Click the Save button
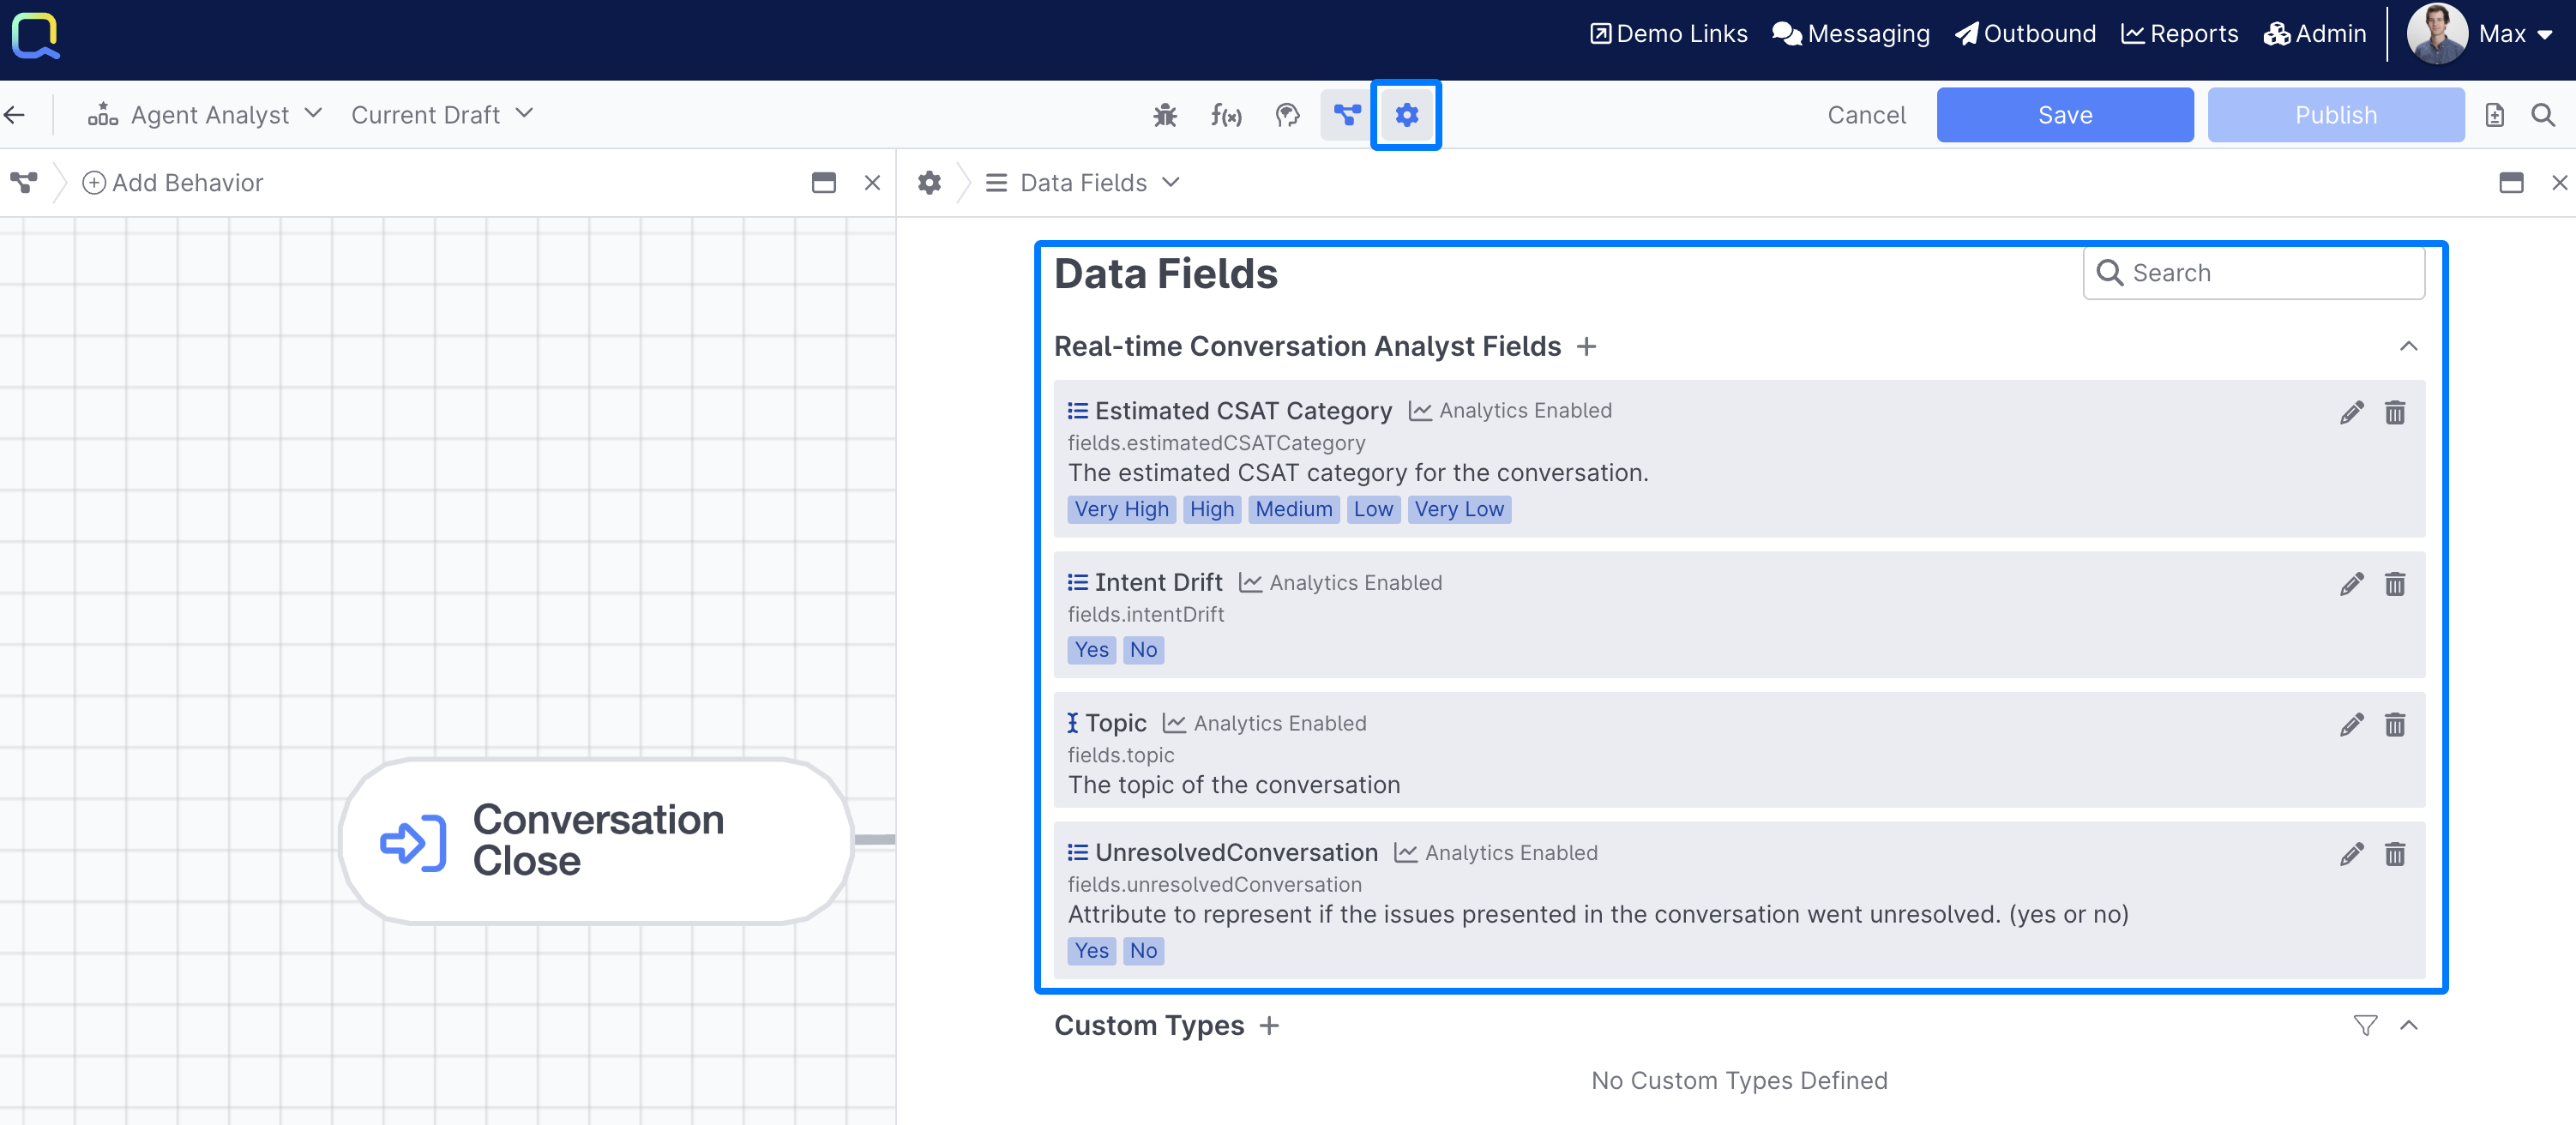 2064,115
